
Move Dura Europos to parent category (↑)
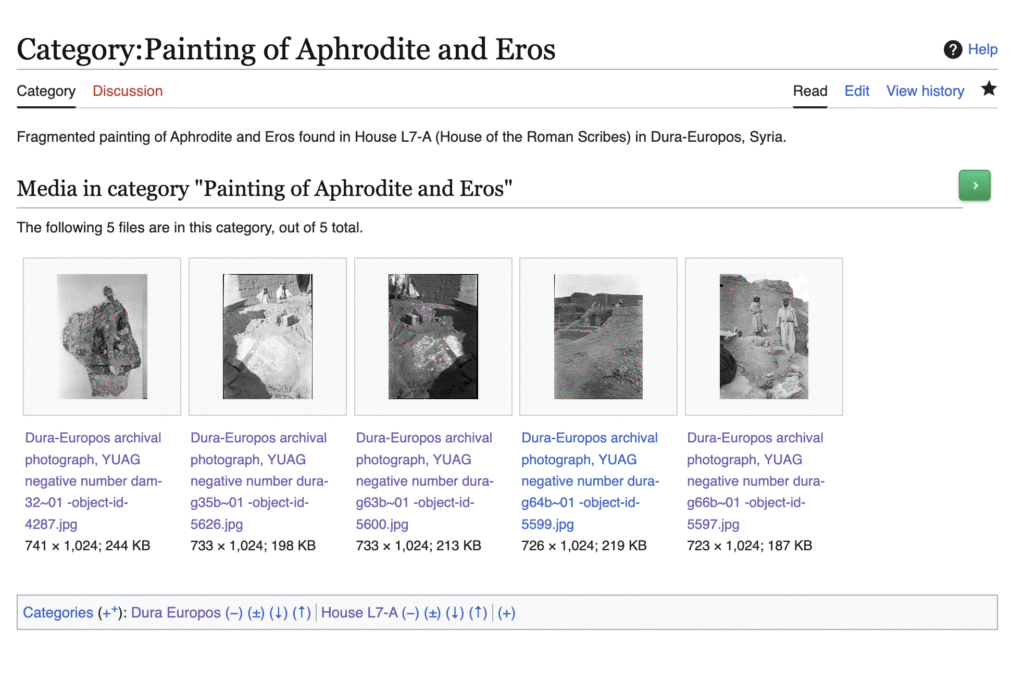302,613
